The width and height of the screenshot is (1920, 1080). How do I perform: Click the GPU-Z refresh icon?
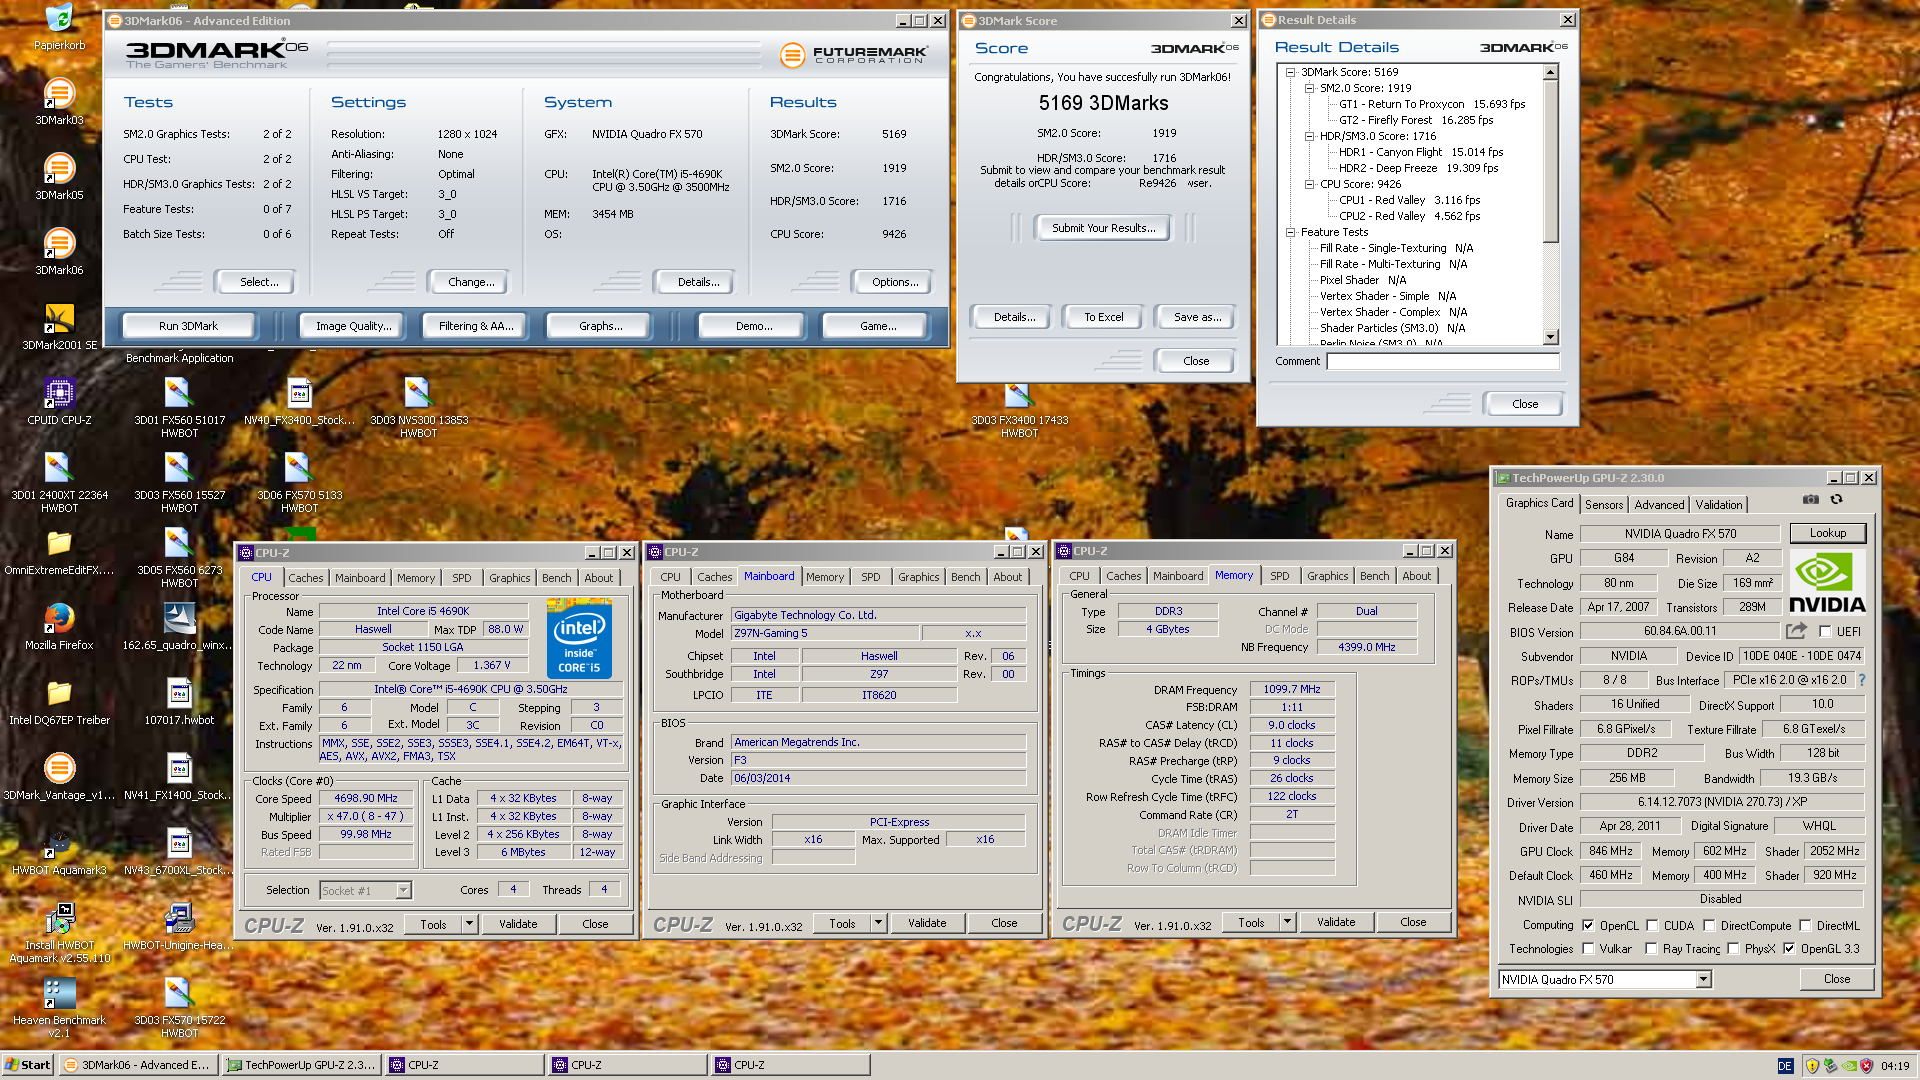[1837, 499]
